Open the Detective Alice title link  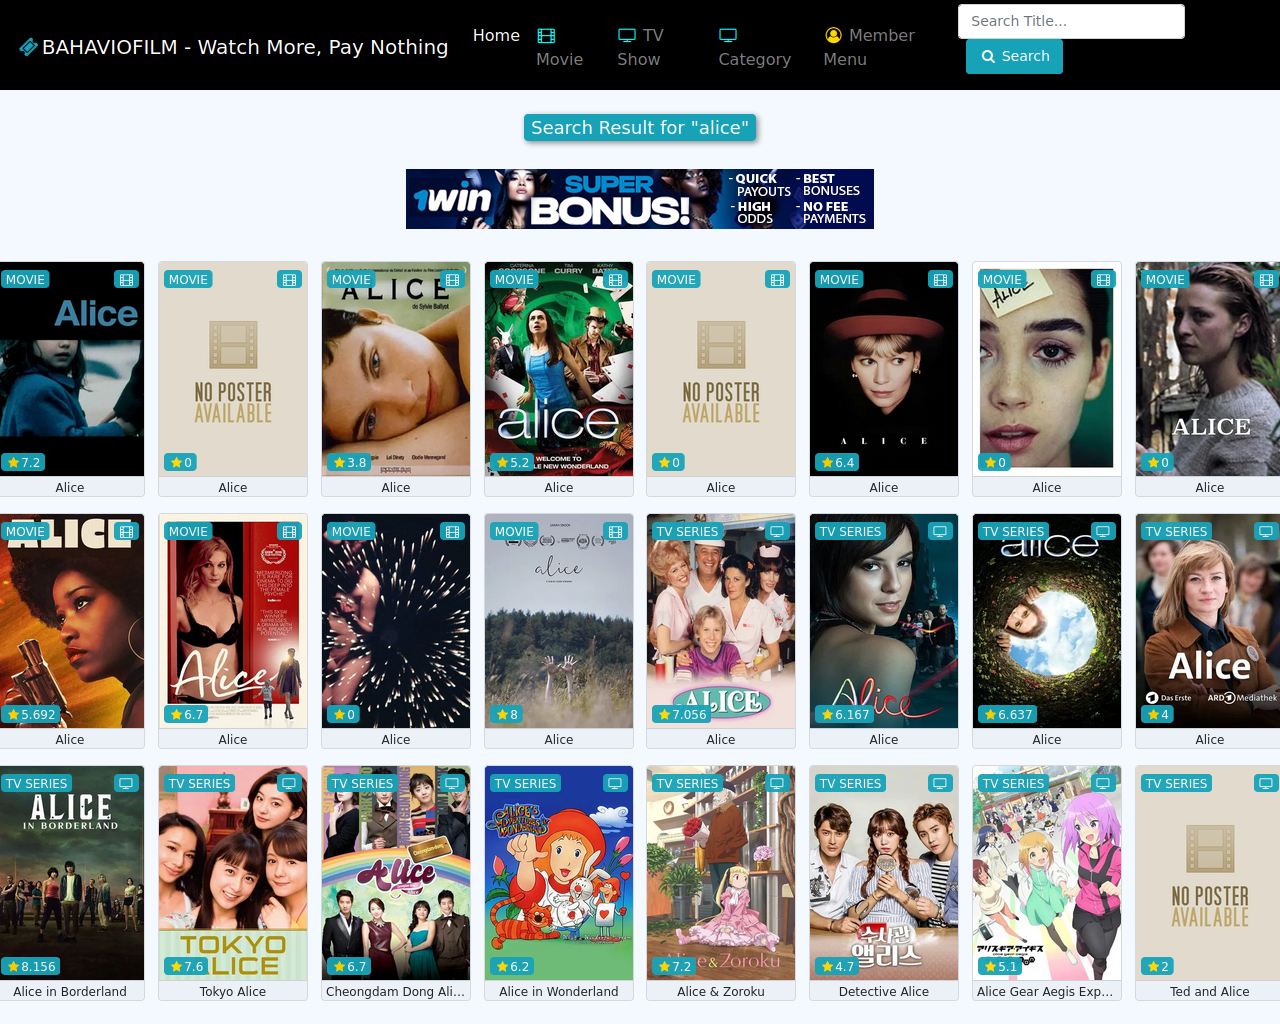click(x=884, y=992)
